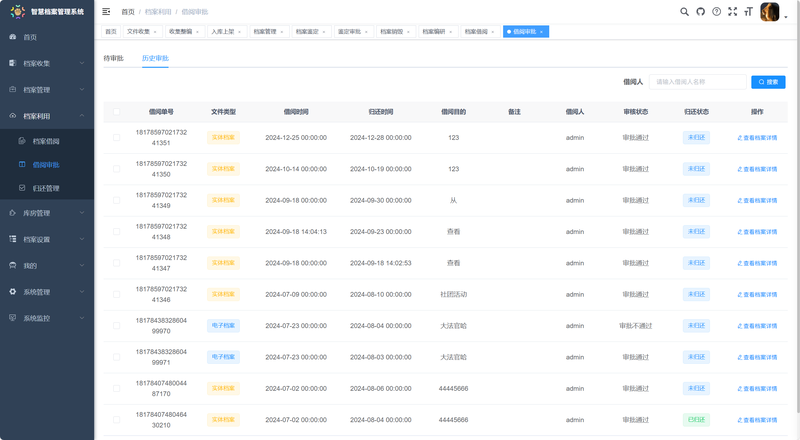Open the font size setting icon
The image size is (800, 440).
[748, 12]
